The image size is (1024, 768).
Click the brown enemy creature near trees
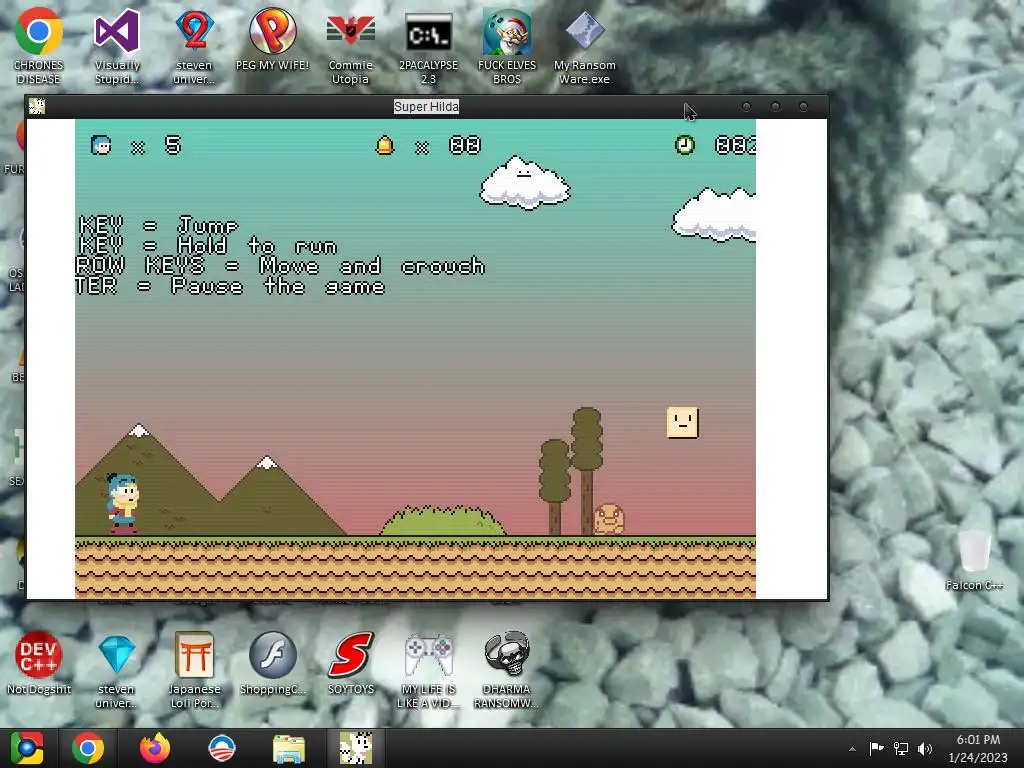pyautogui.click(x=609, y=519)
